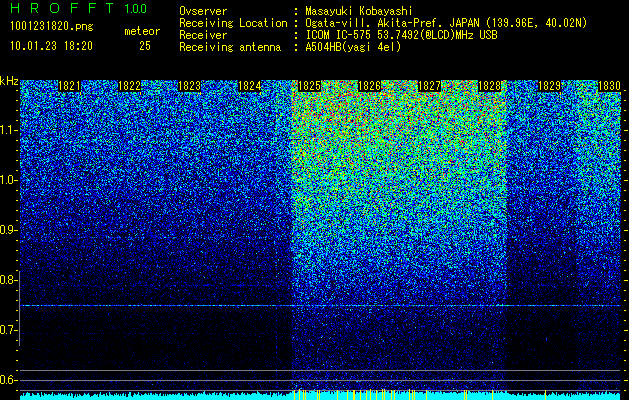Click the Receiving Location label
629x400 pixels.
coord(233,23)
